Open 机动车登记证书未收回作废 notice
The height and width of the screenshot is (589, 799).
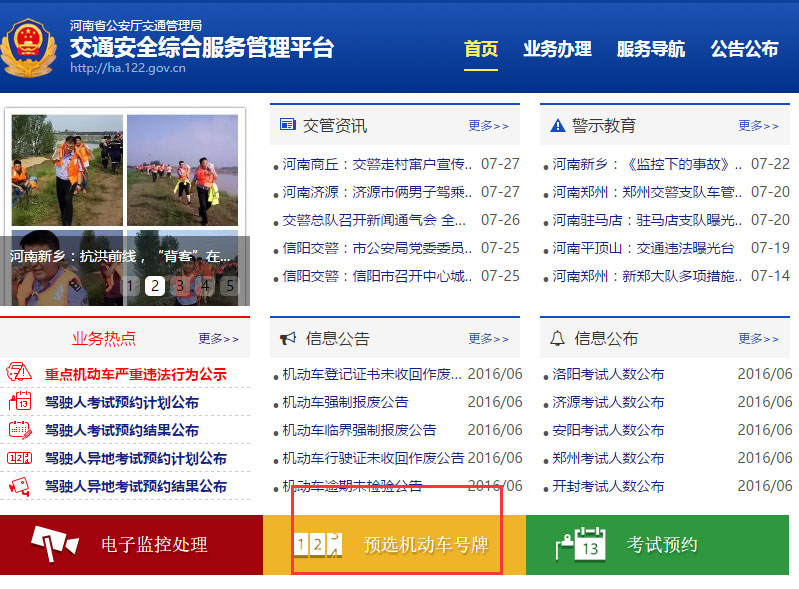click(372, 374)
